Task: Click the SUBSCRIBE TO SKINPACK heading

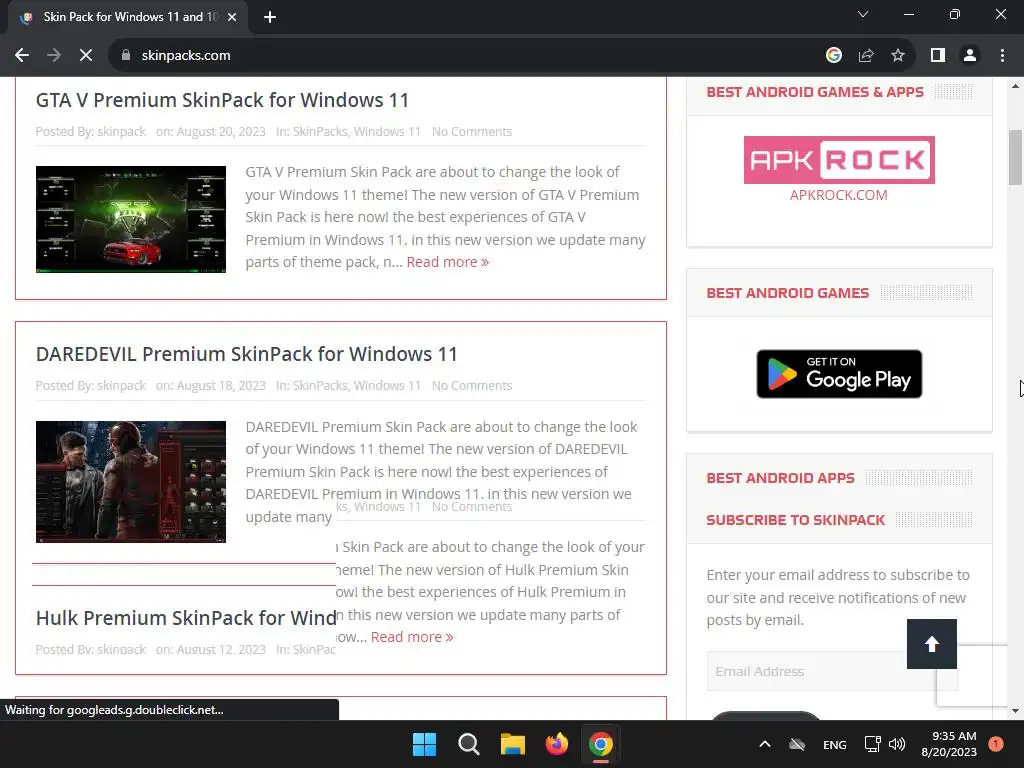Action: click(x=795, y=520)
